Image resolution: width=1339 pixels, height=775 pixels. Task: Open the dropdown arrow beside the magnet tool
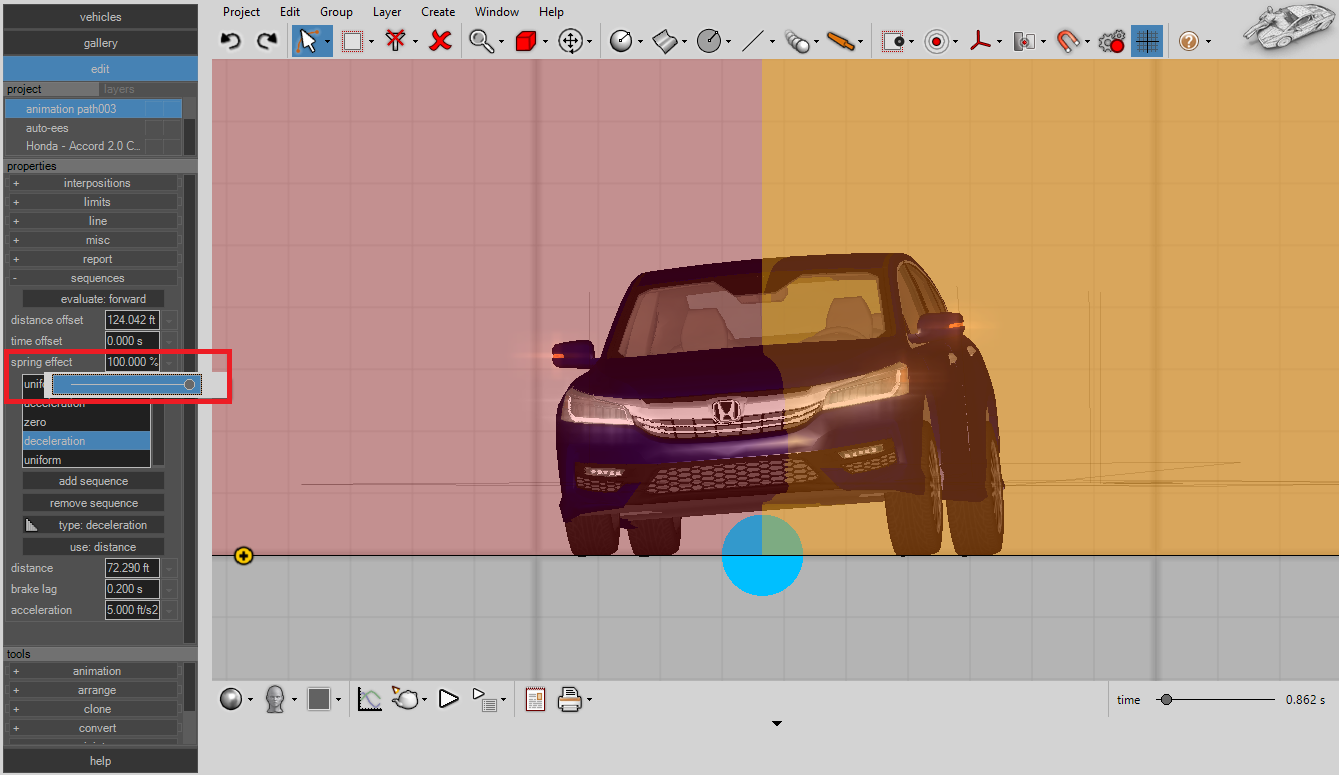[1087, 42]
